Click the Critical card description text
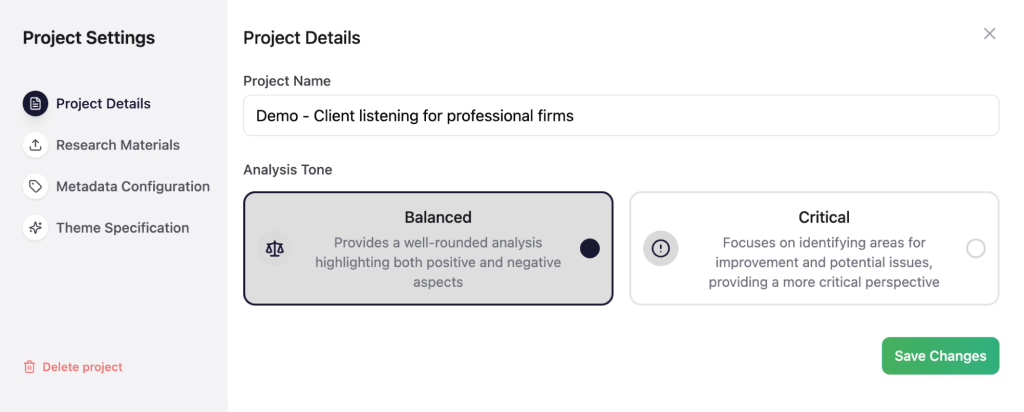 click(x=824, y=262)
